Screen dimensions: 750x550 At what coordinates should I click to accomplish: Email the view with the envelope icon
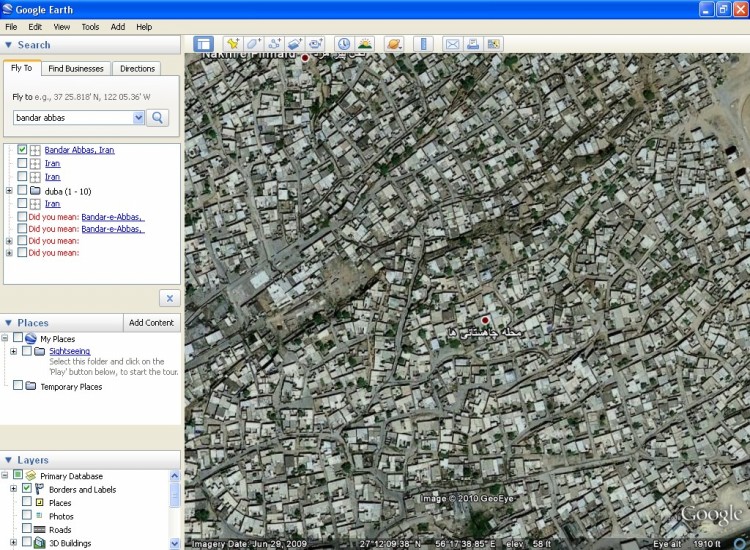(452, 44)
